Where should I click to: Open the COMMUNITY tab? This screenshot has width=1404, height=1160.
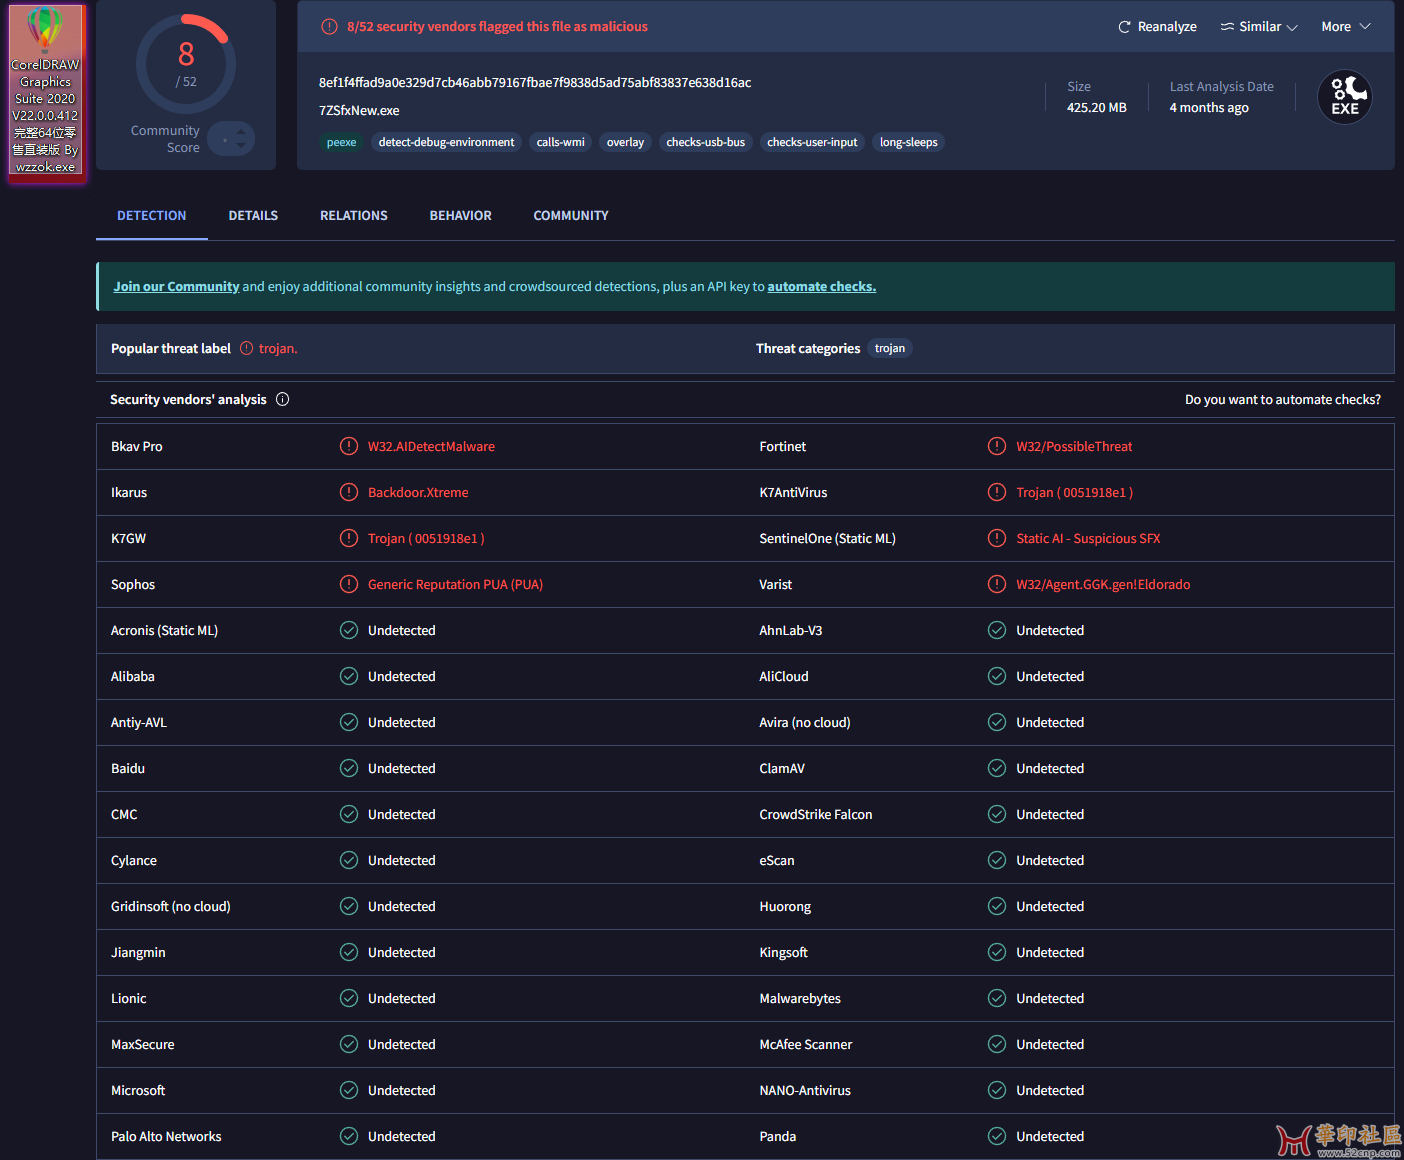click(571, 215)
